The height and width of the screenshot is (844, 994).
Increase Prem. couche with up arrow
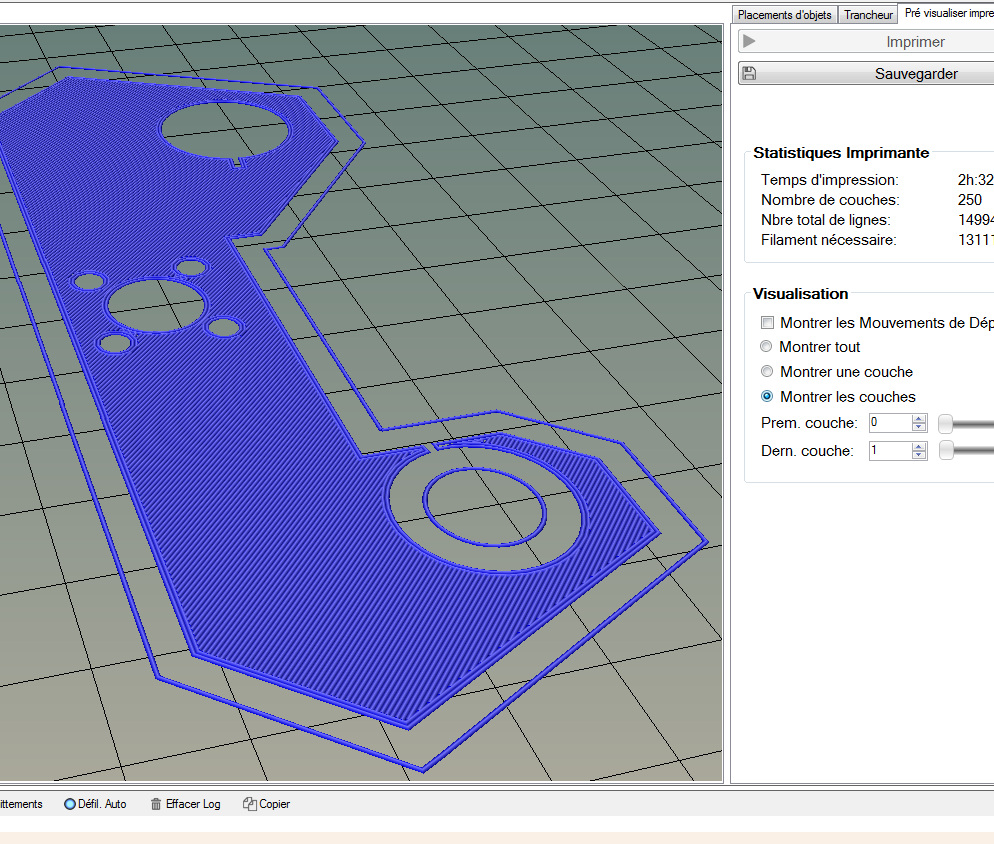pos(920,419)
